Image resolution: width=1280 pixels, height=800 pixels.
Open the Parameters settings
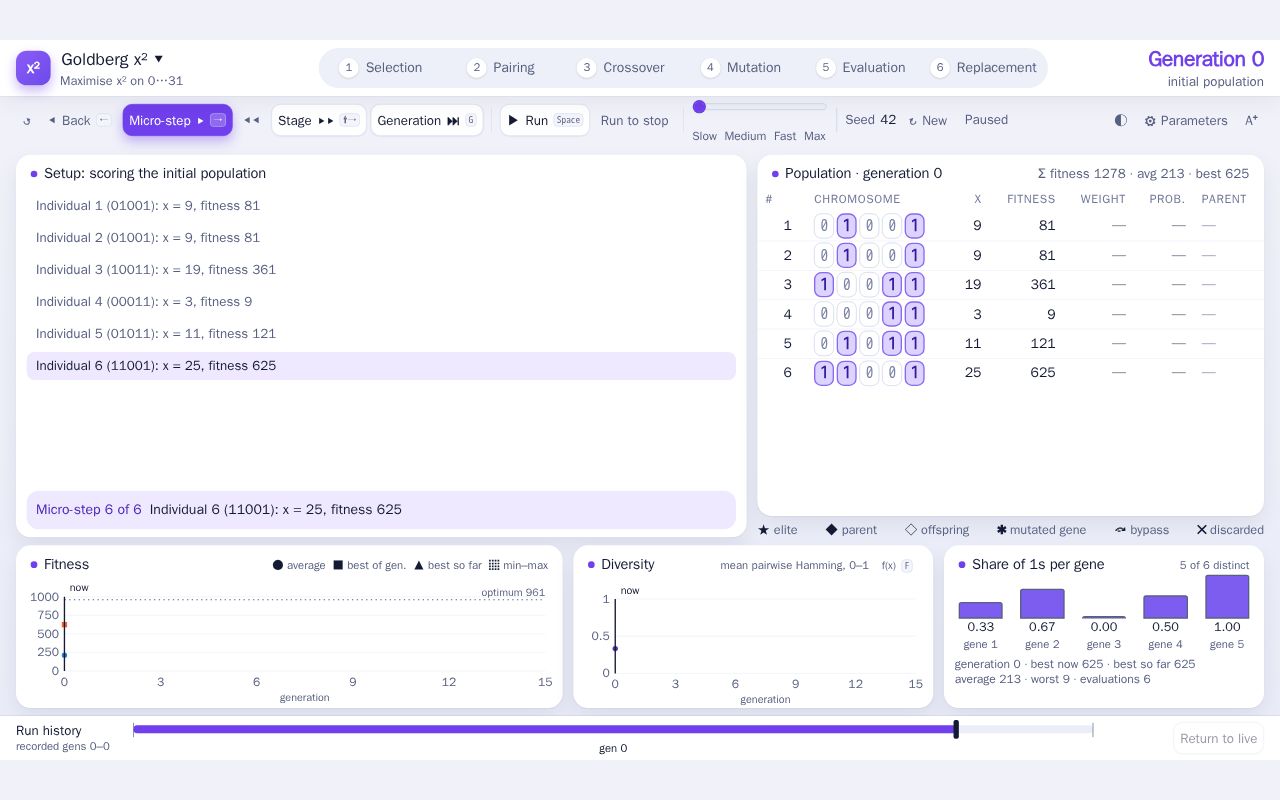pos(1186,121)
